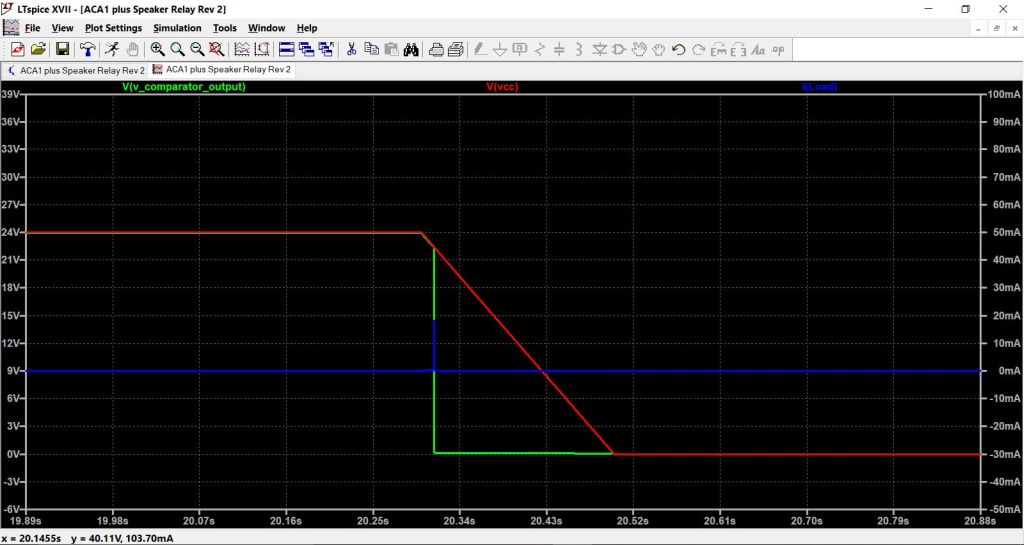
Task: Click the blue I(Load) trace label
Action: coord(820,86)
